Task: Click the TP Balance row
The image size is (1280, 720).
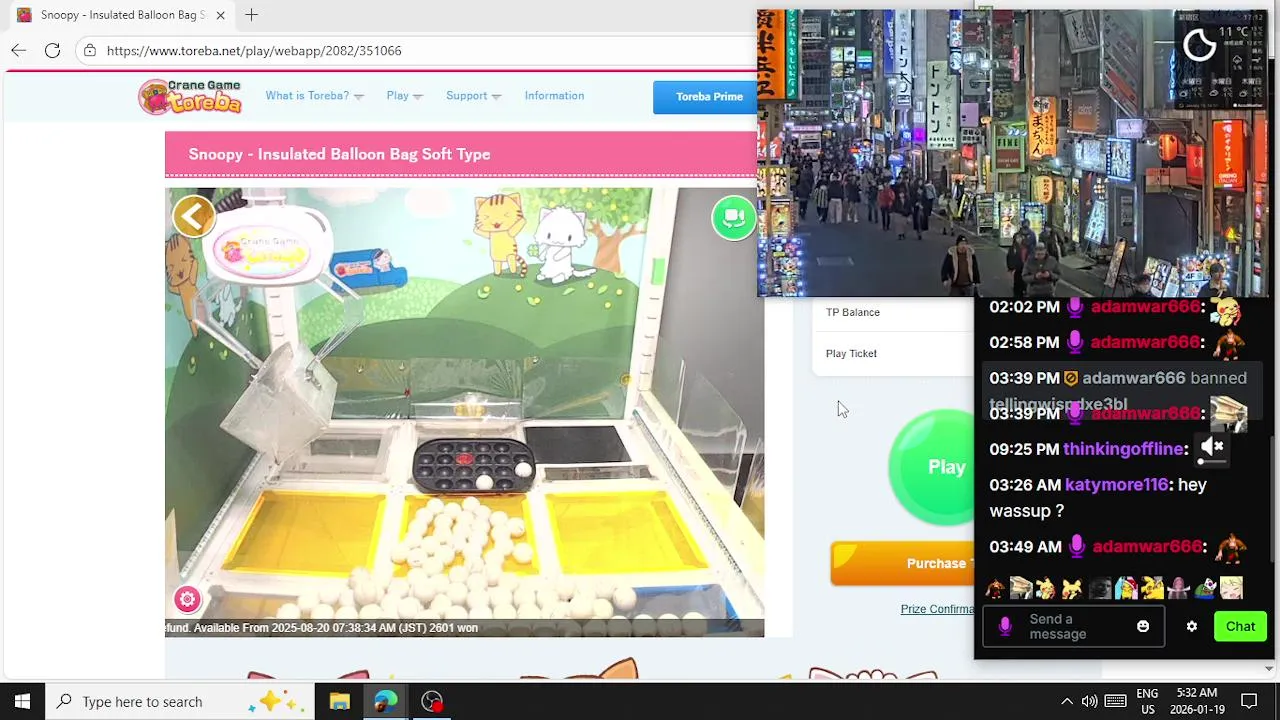Action: tap(893, 312)
